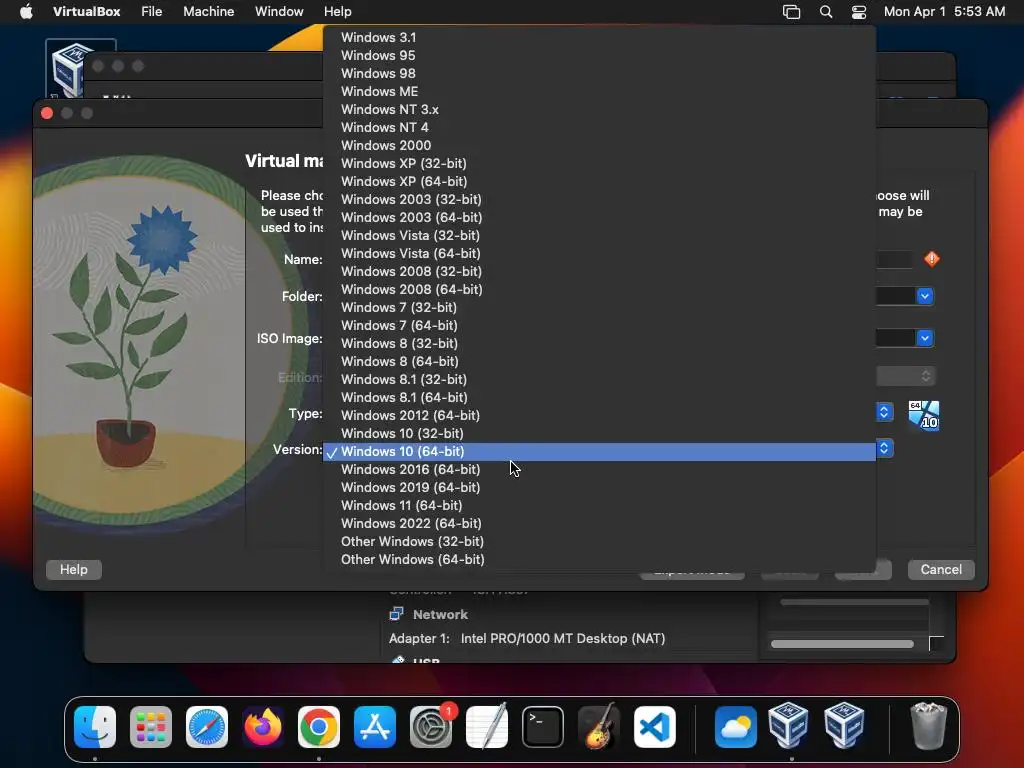The height and width of the screenshot is (768, 1024).
Task: Select Windows 8 (32-bit)
Action: 599,343
